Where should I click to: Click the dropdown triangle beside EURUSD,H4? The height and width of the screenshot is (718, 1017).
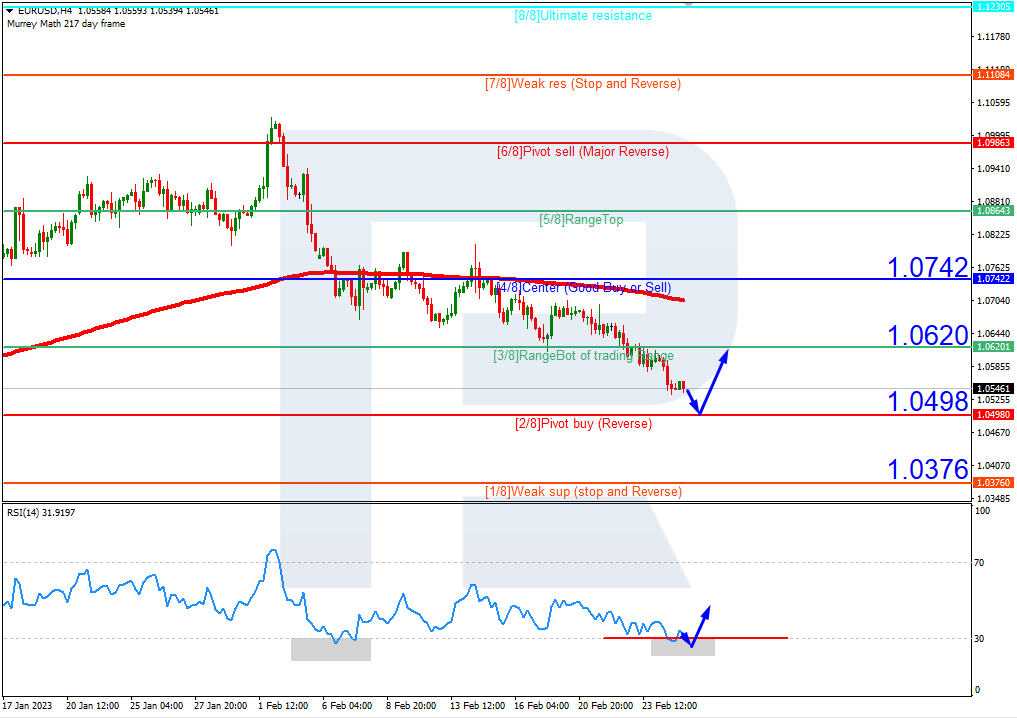10,10
